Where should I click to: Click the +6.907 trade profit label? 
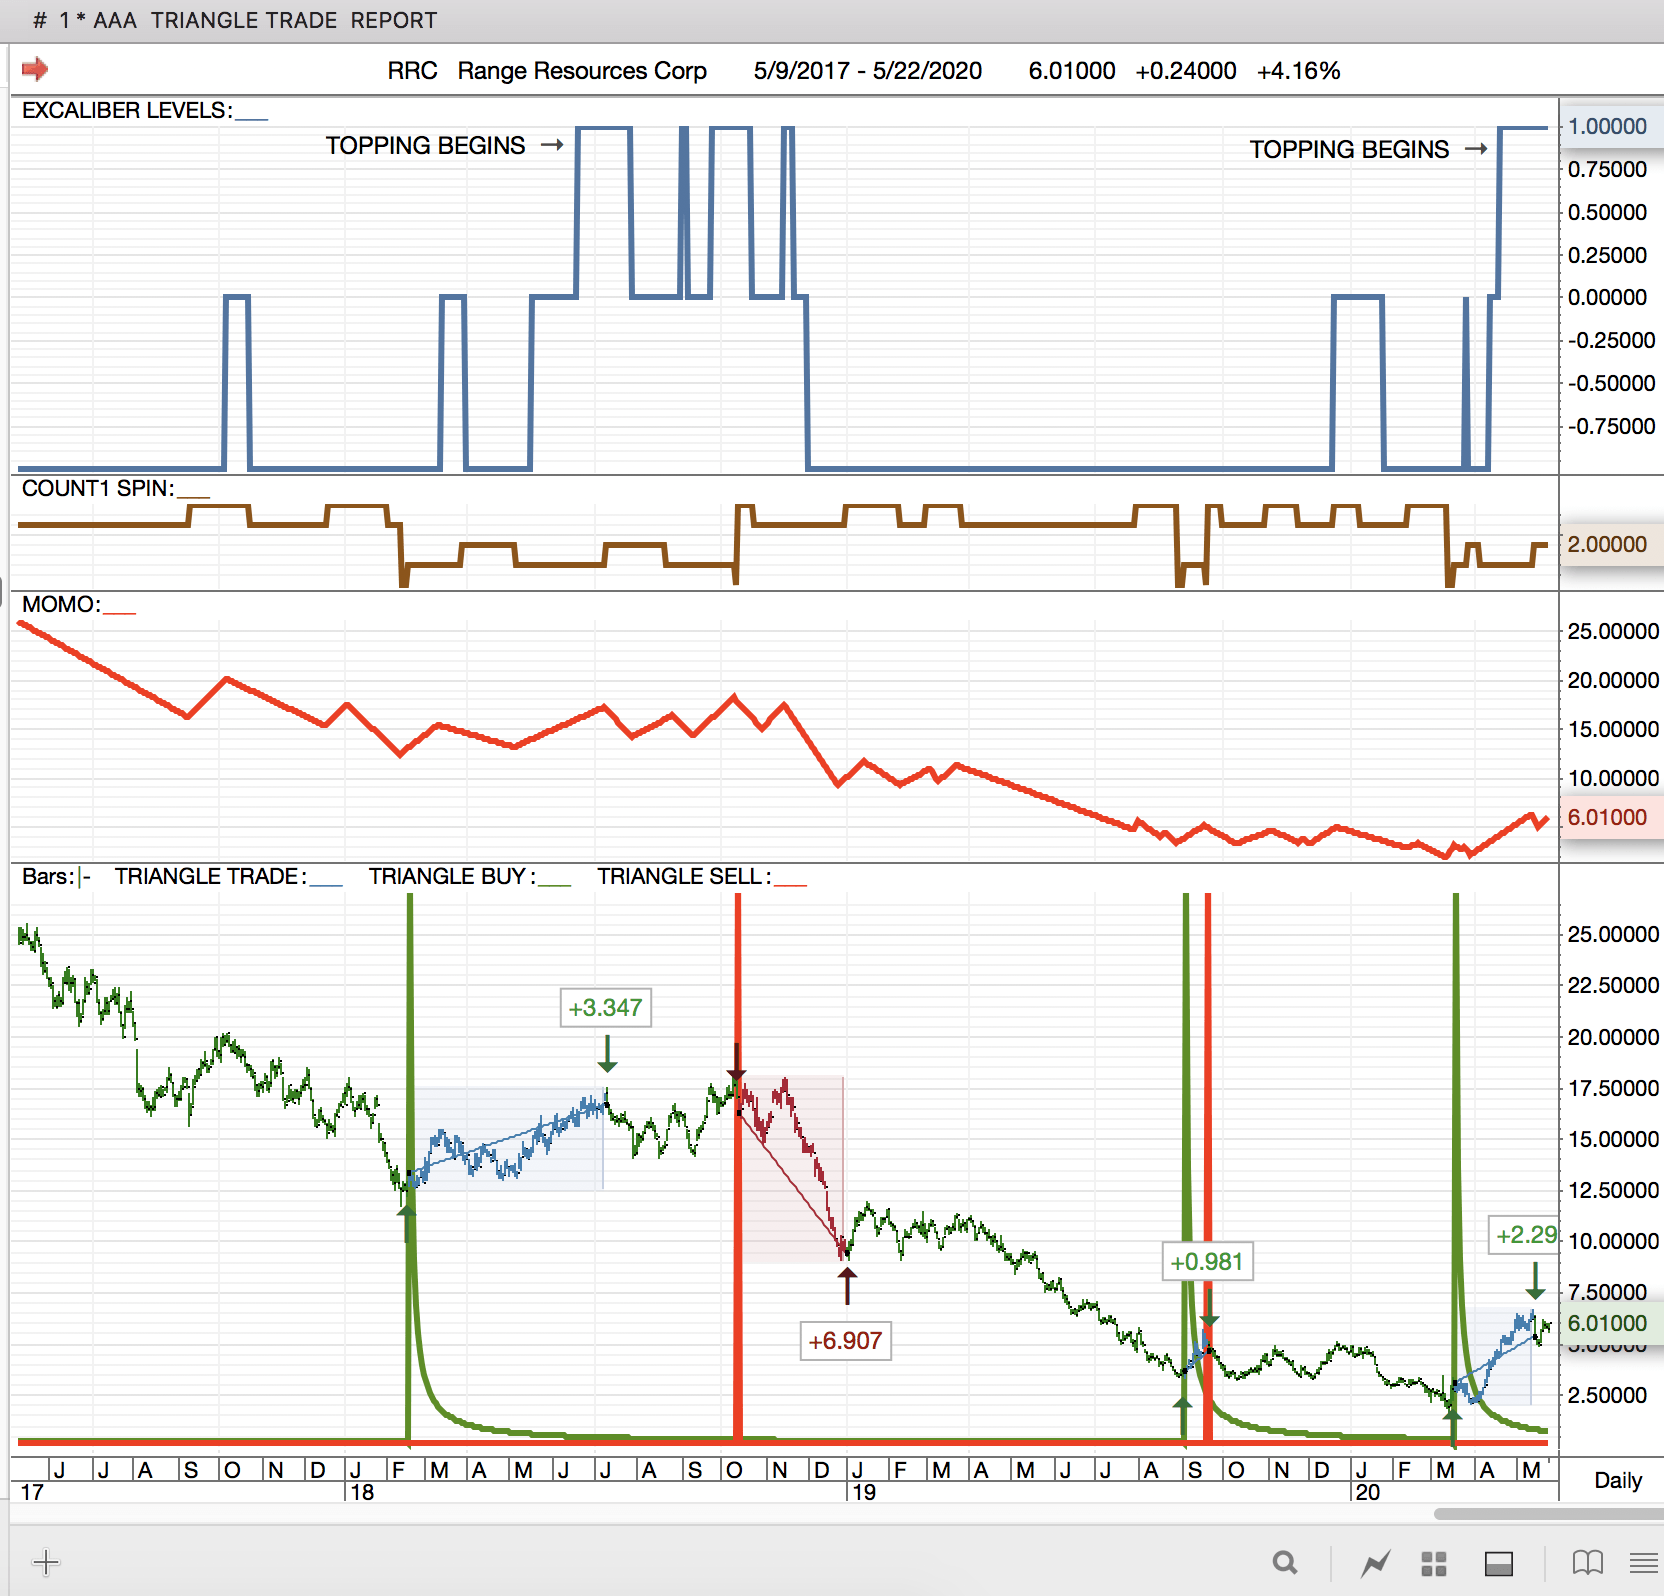845,1340
